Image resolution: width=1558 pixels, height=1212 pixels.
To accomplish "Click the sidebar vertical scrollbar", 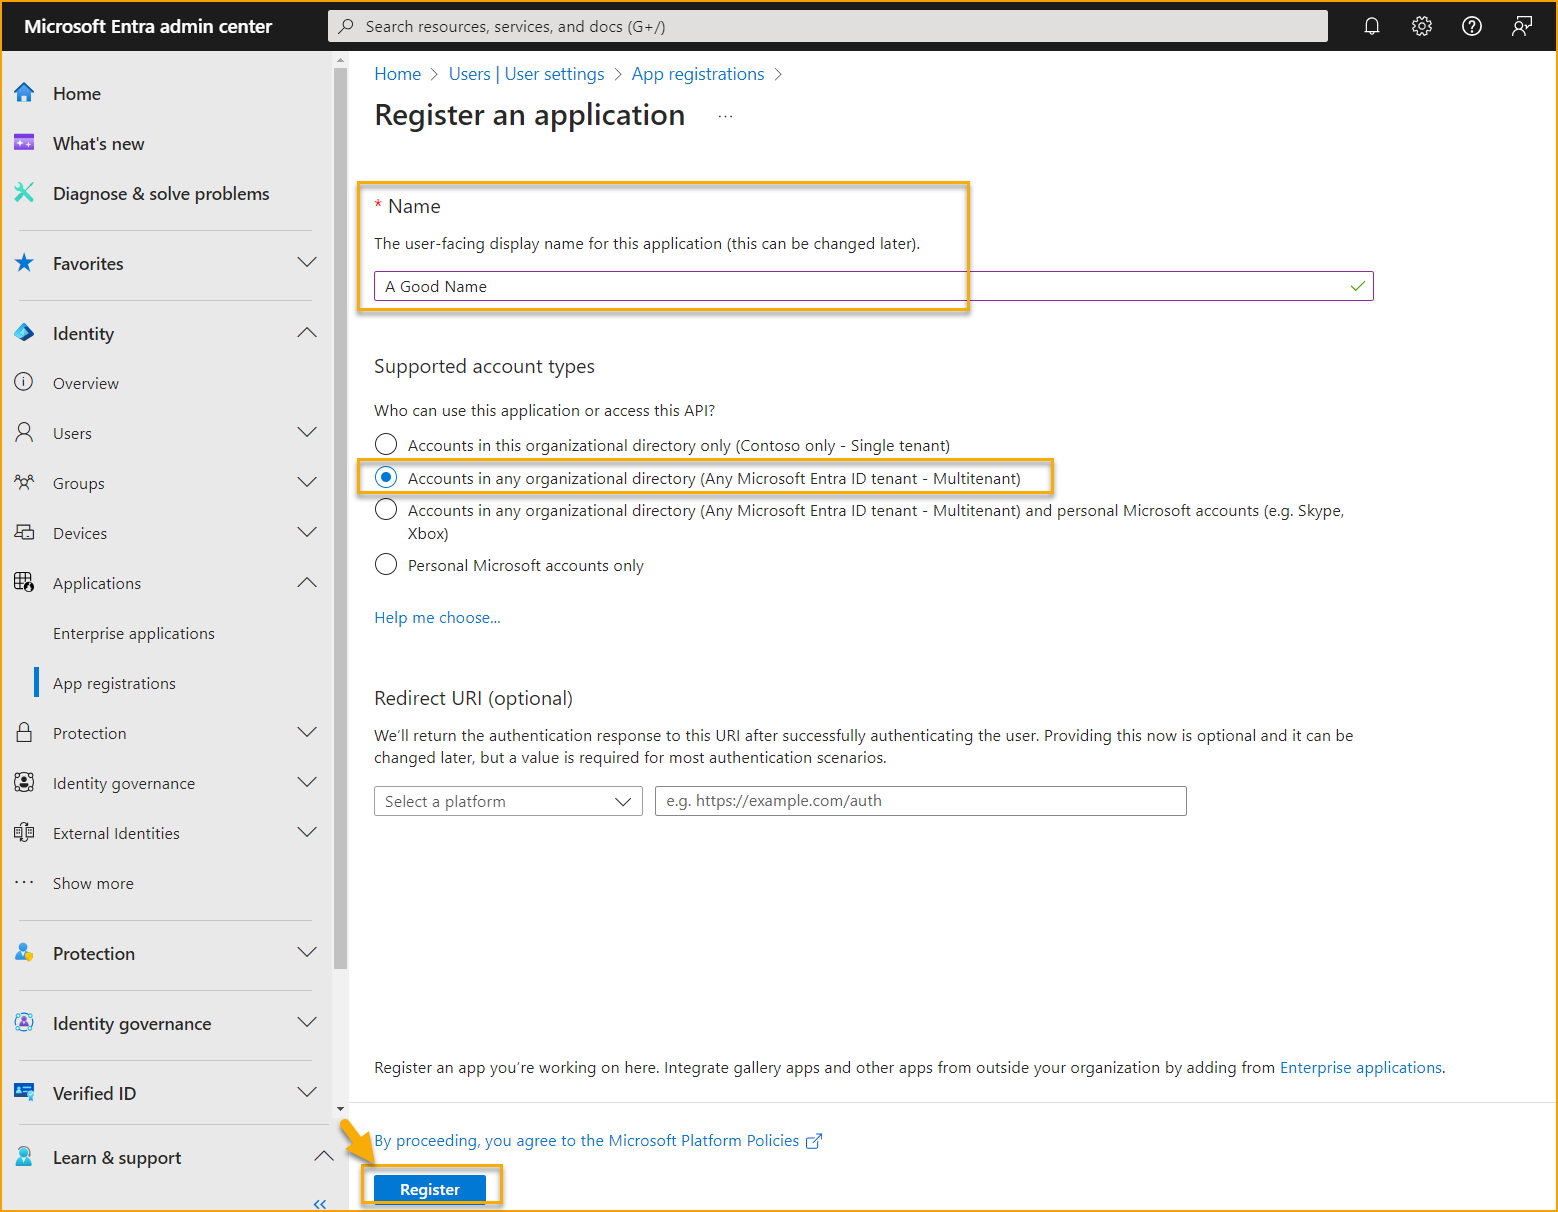I will [340, 520].
